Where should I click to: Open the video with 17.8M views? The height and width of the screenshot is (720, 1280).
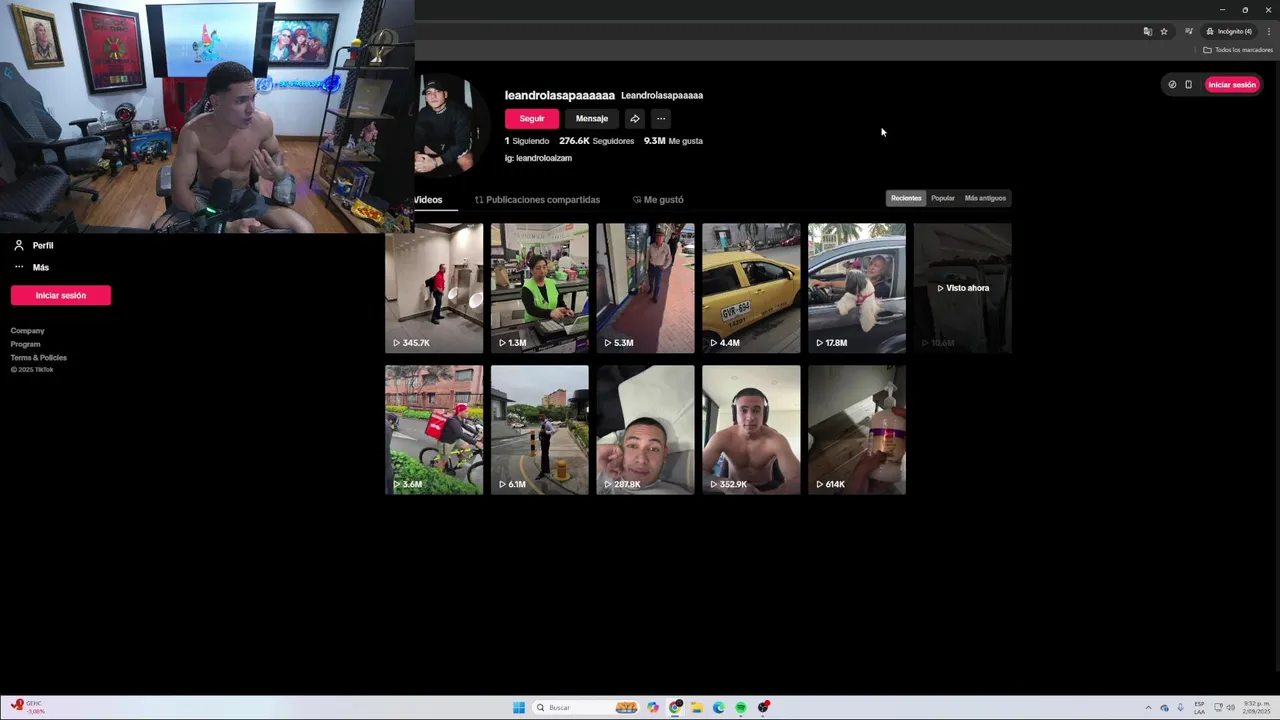[x=857, y=288]
